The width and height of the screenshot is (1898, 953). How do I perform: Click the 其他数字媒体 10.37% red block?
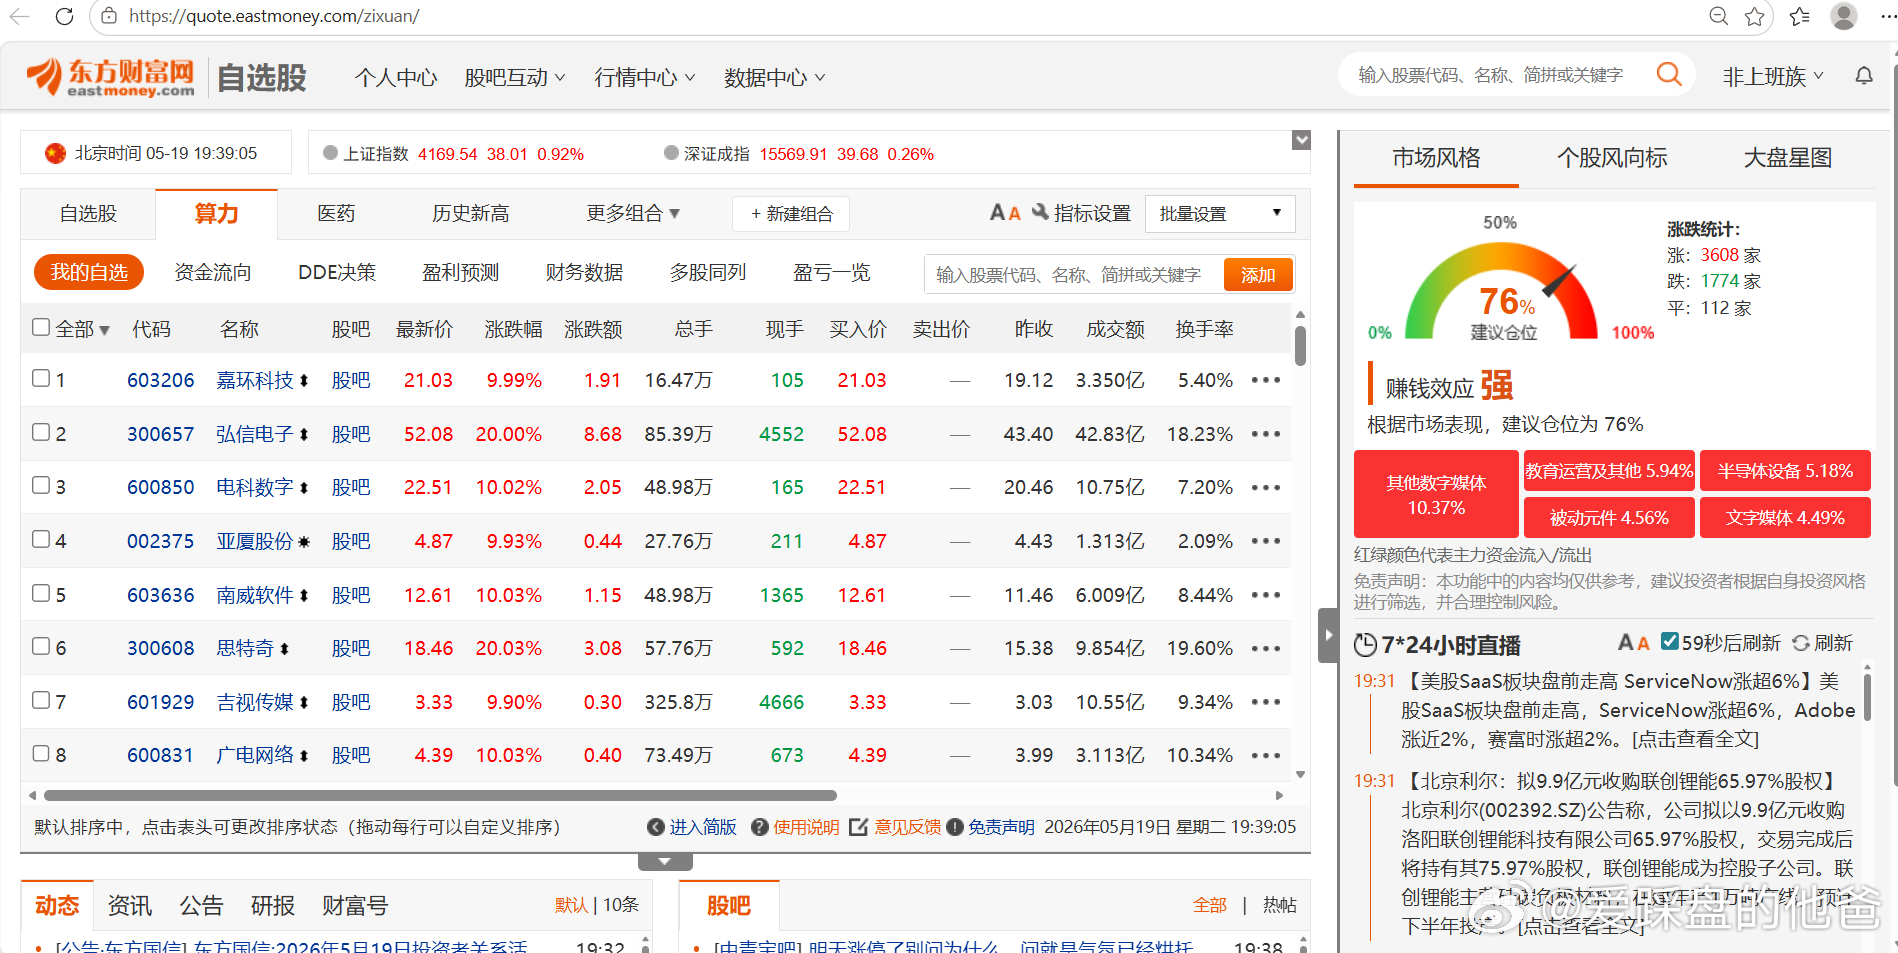[1436, 494]
